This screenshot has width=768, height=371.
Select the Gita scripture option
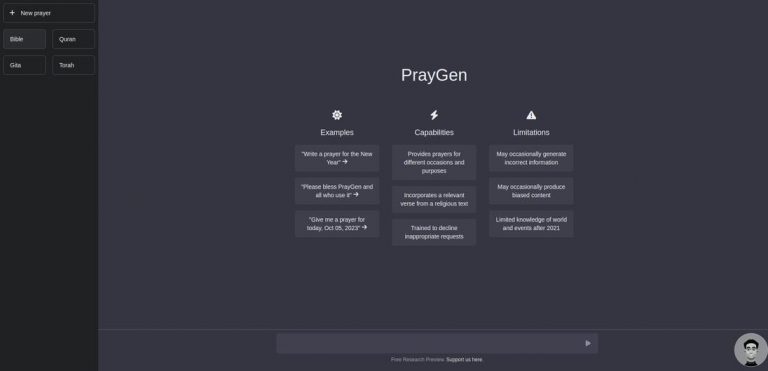(x=24, y=65)
